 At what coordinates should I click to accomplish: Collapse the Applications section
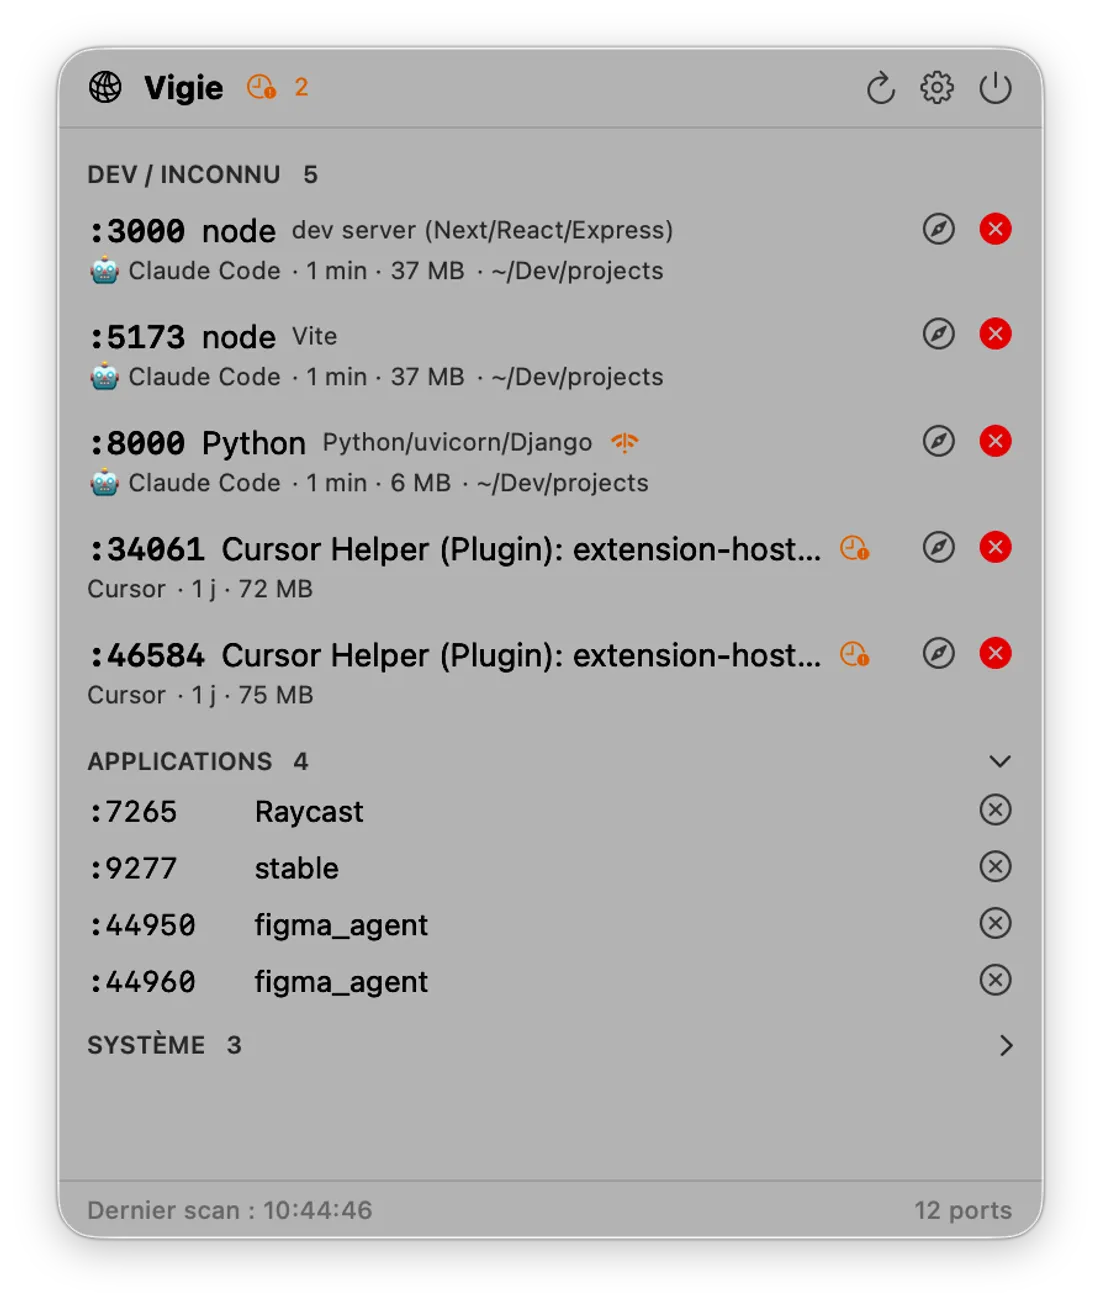coord(1000,761)
